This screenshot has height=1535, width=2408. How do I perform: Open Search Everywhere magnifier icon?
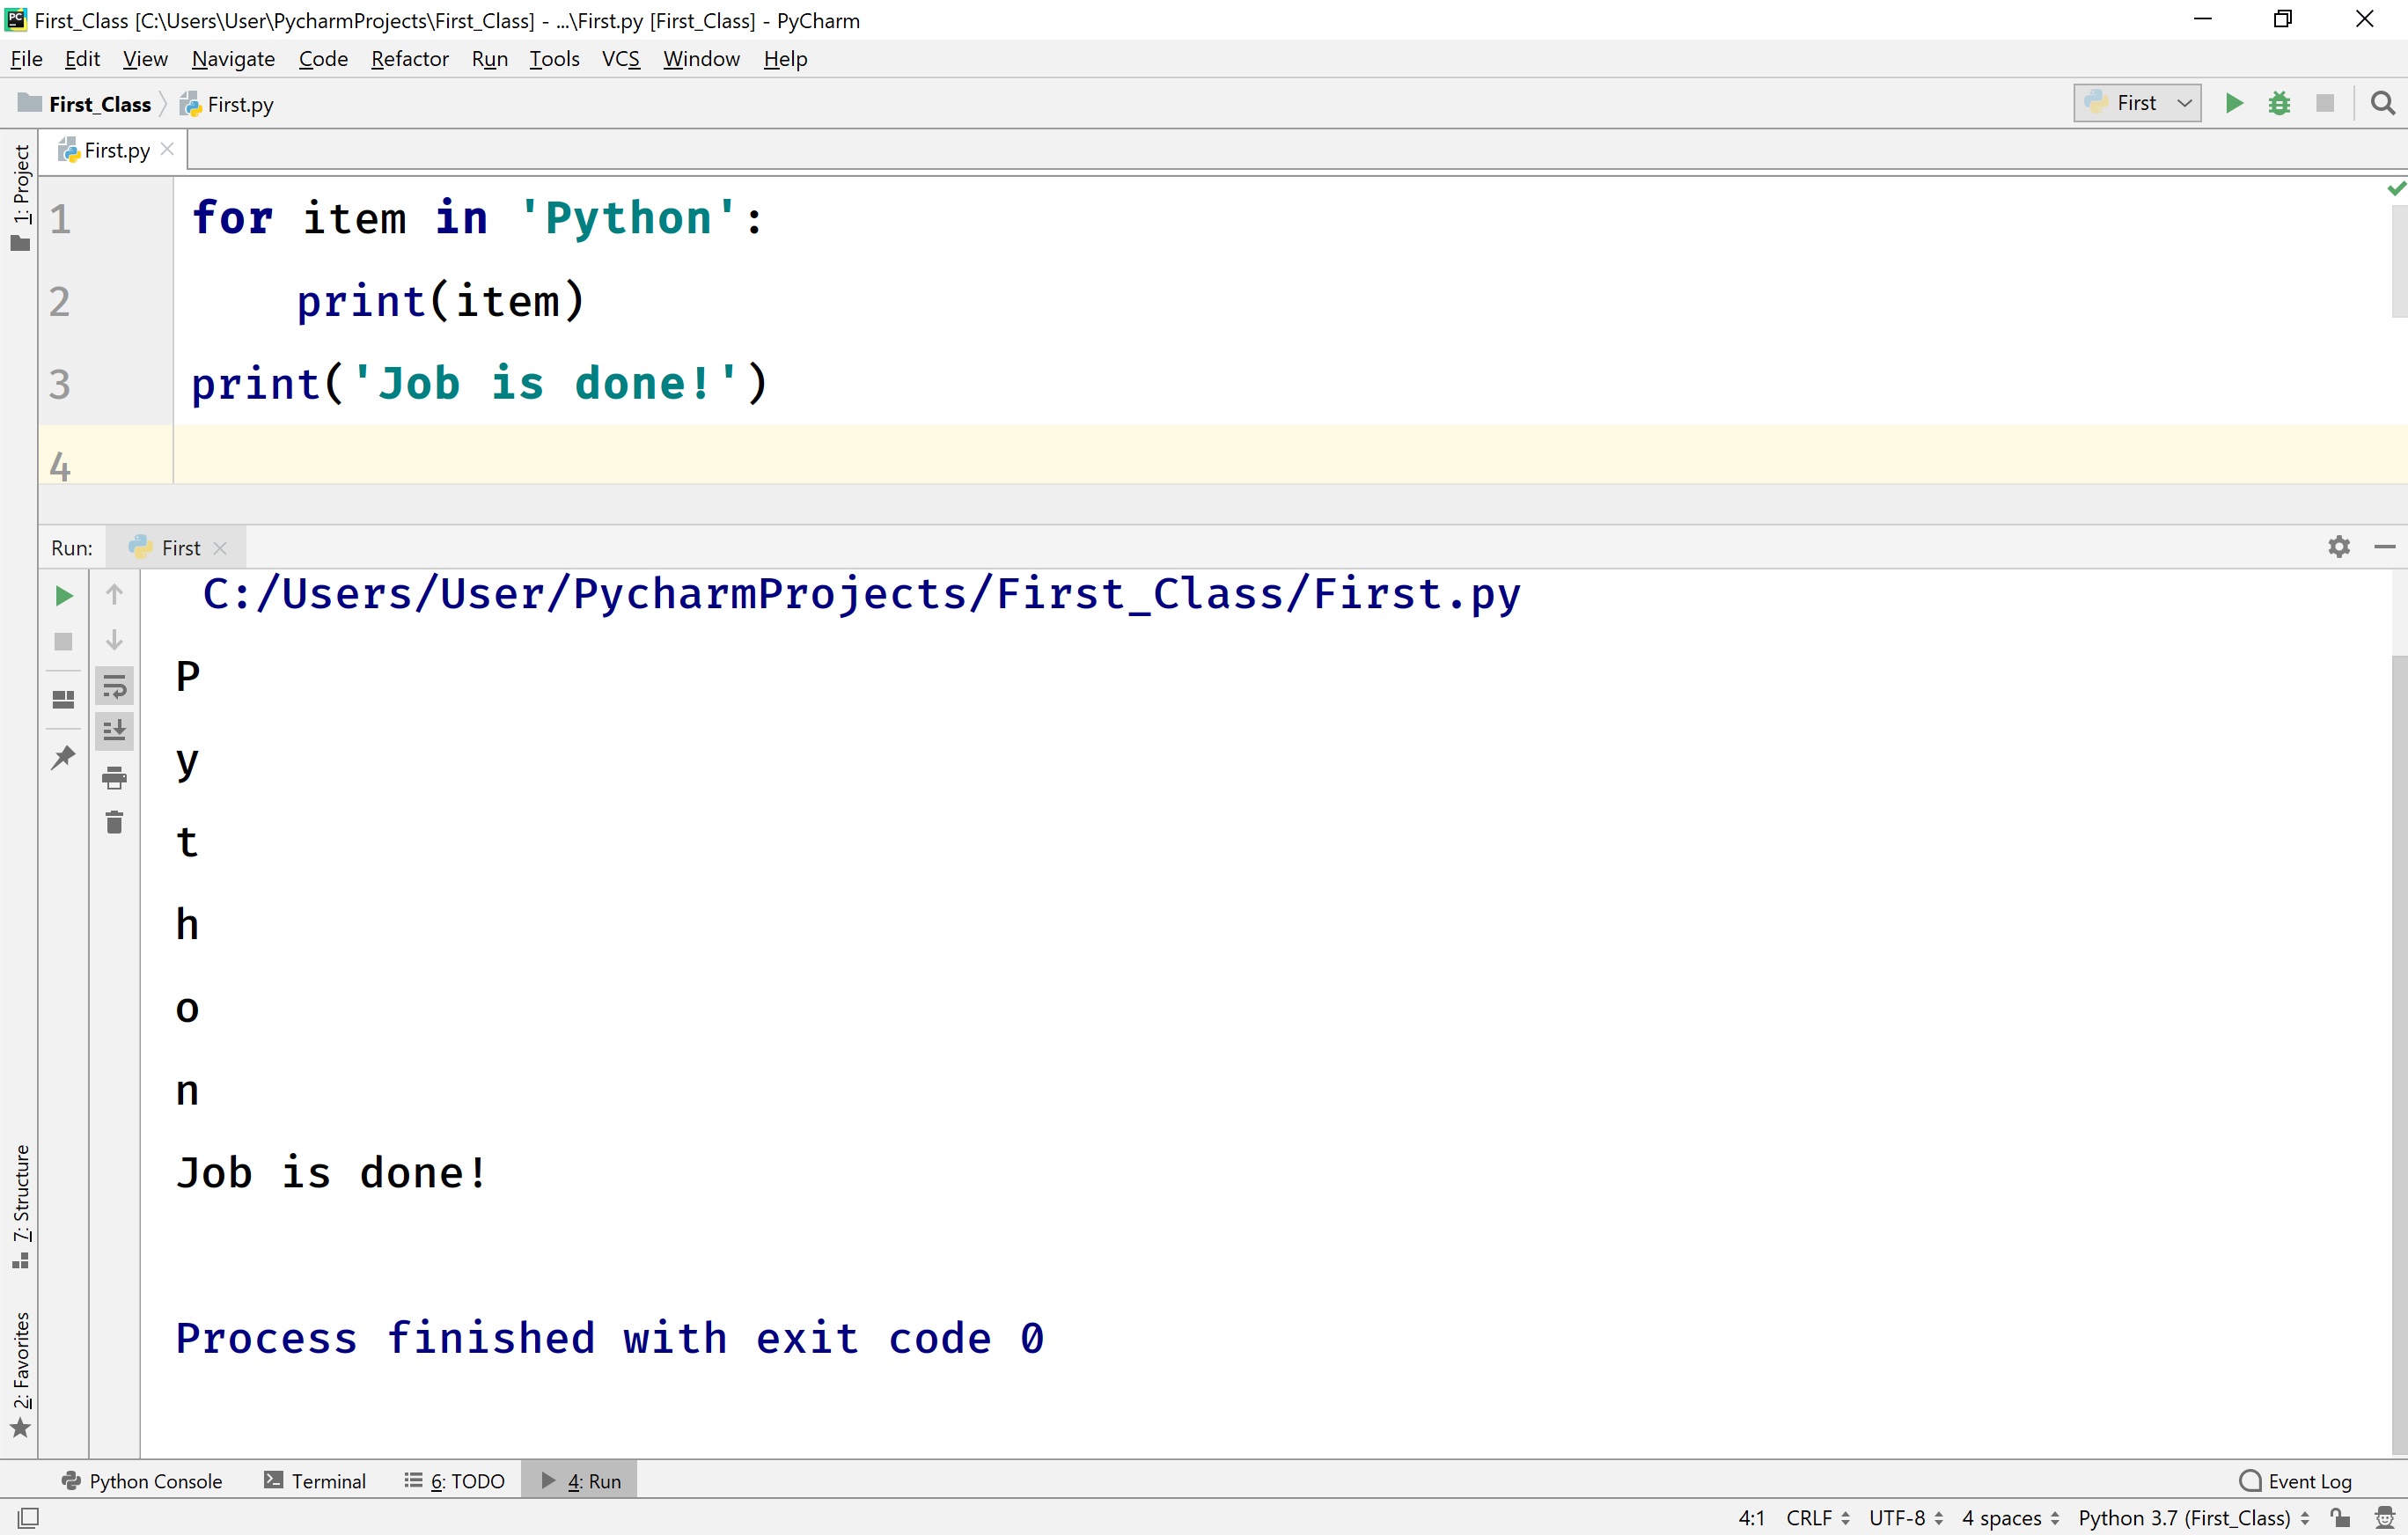click(x=2383, y=103)
